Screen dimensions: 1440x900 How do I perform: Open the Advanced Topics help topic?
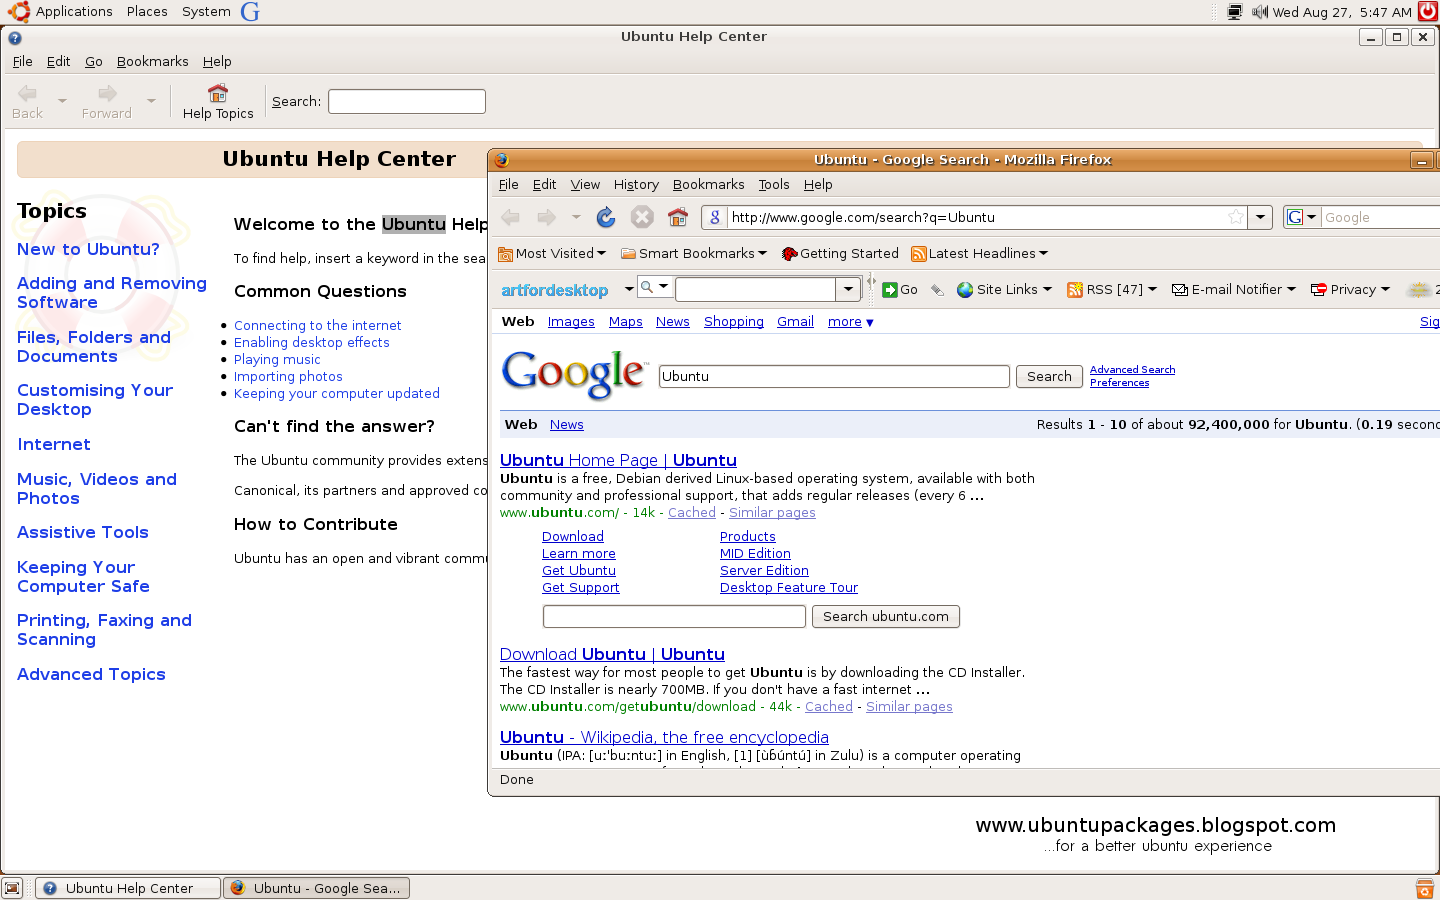pos(91,674)
